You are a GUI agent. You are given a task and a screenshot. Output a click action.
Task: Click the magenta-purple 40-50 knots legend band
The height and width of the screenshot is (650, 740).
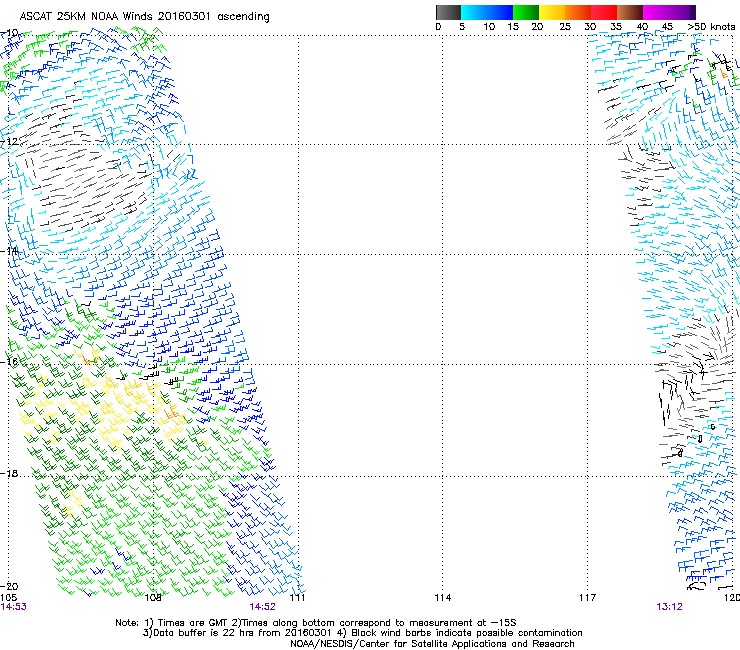pyautogui.click(x=669, y=12)
